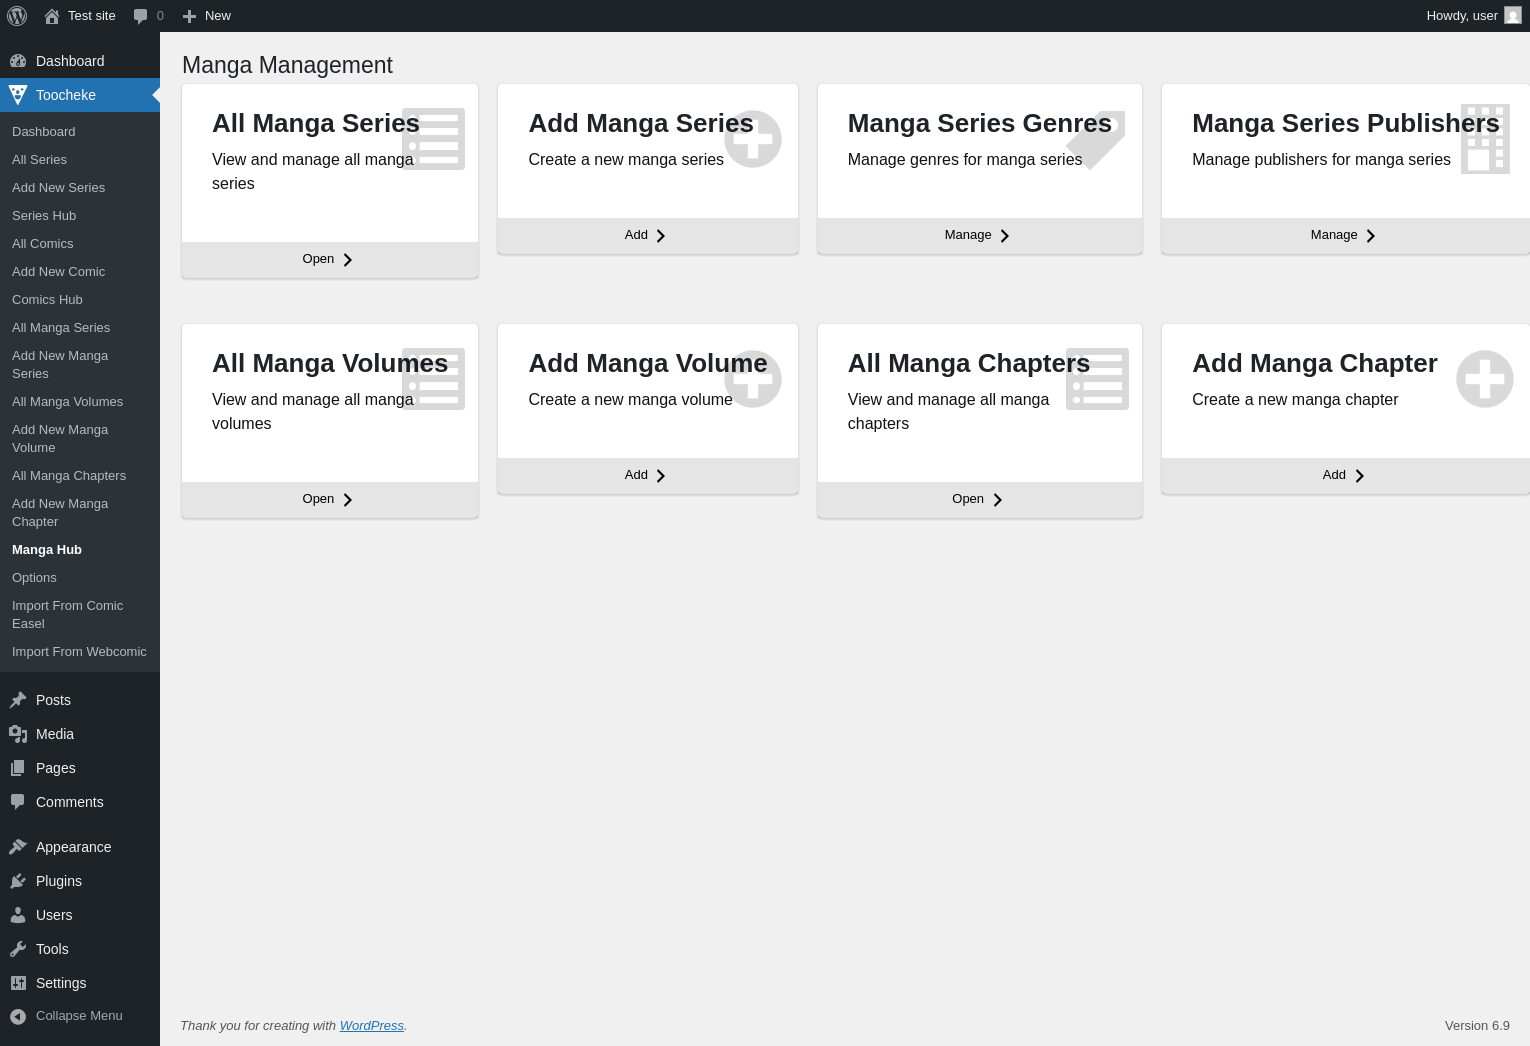Open the comments bubble icon in admin bar

(x=140, y=16)
